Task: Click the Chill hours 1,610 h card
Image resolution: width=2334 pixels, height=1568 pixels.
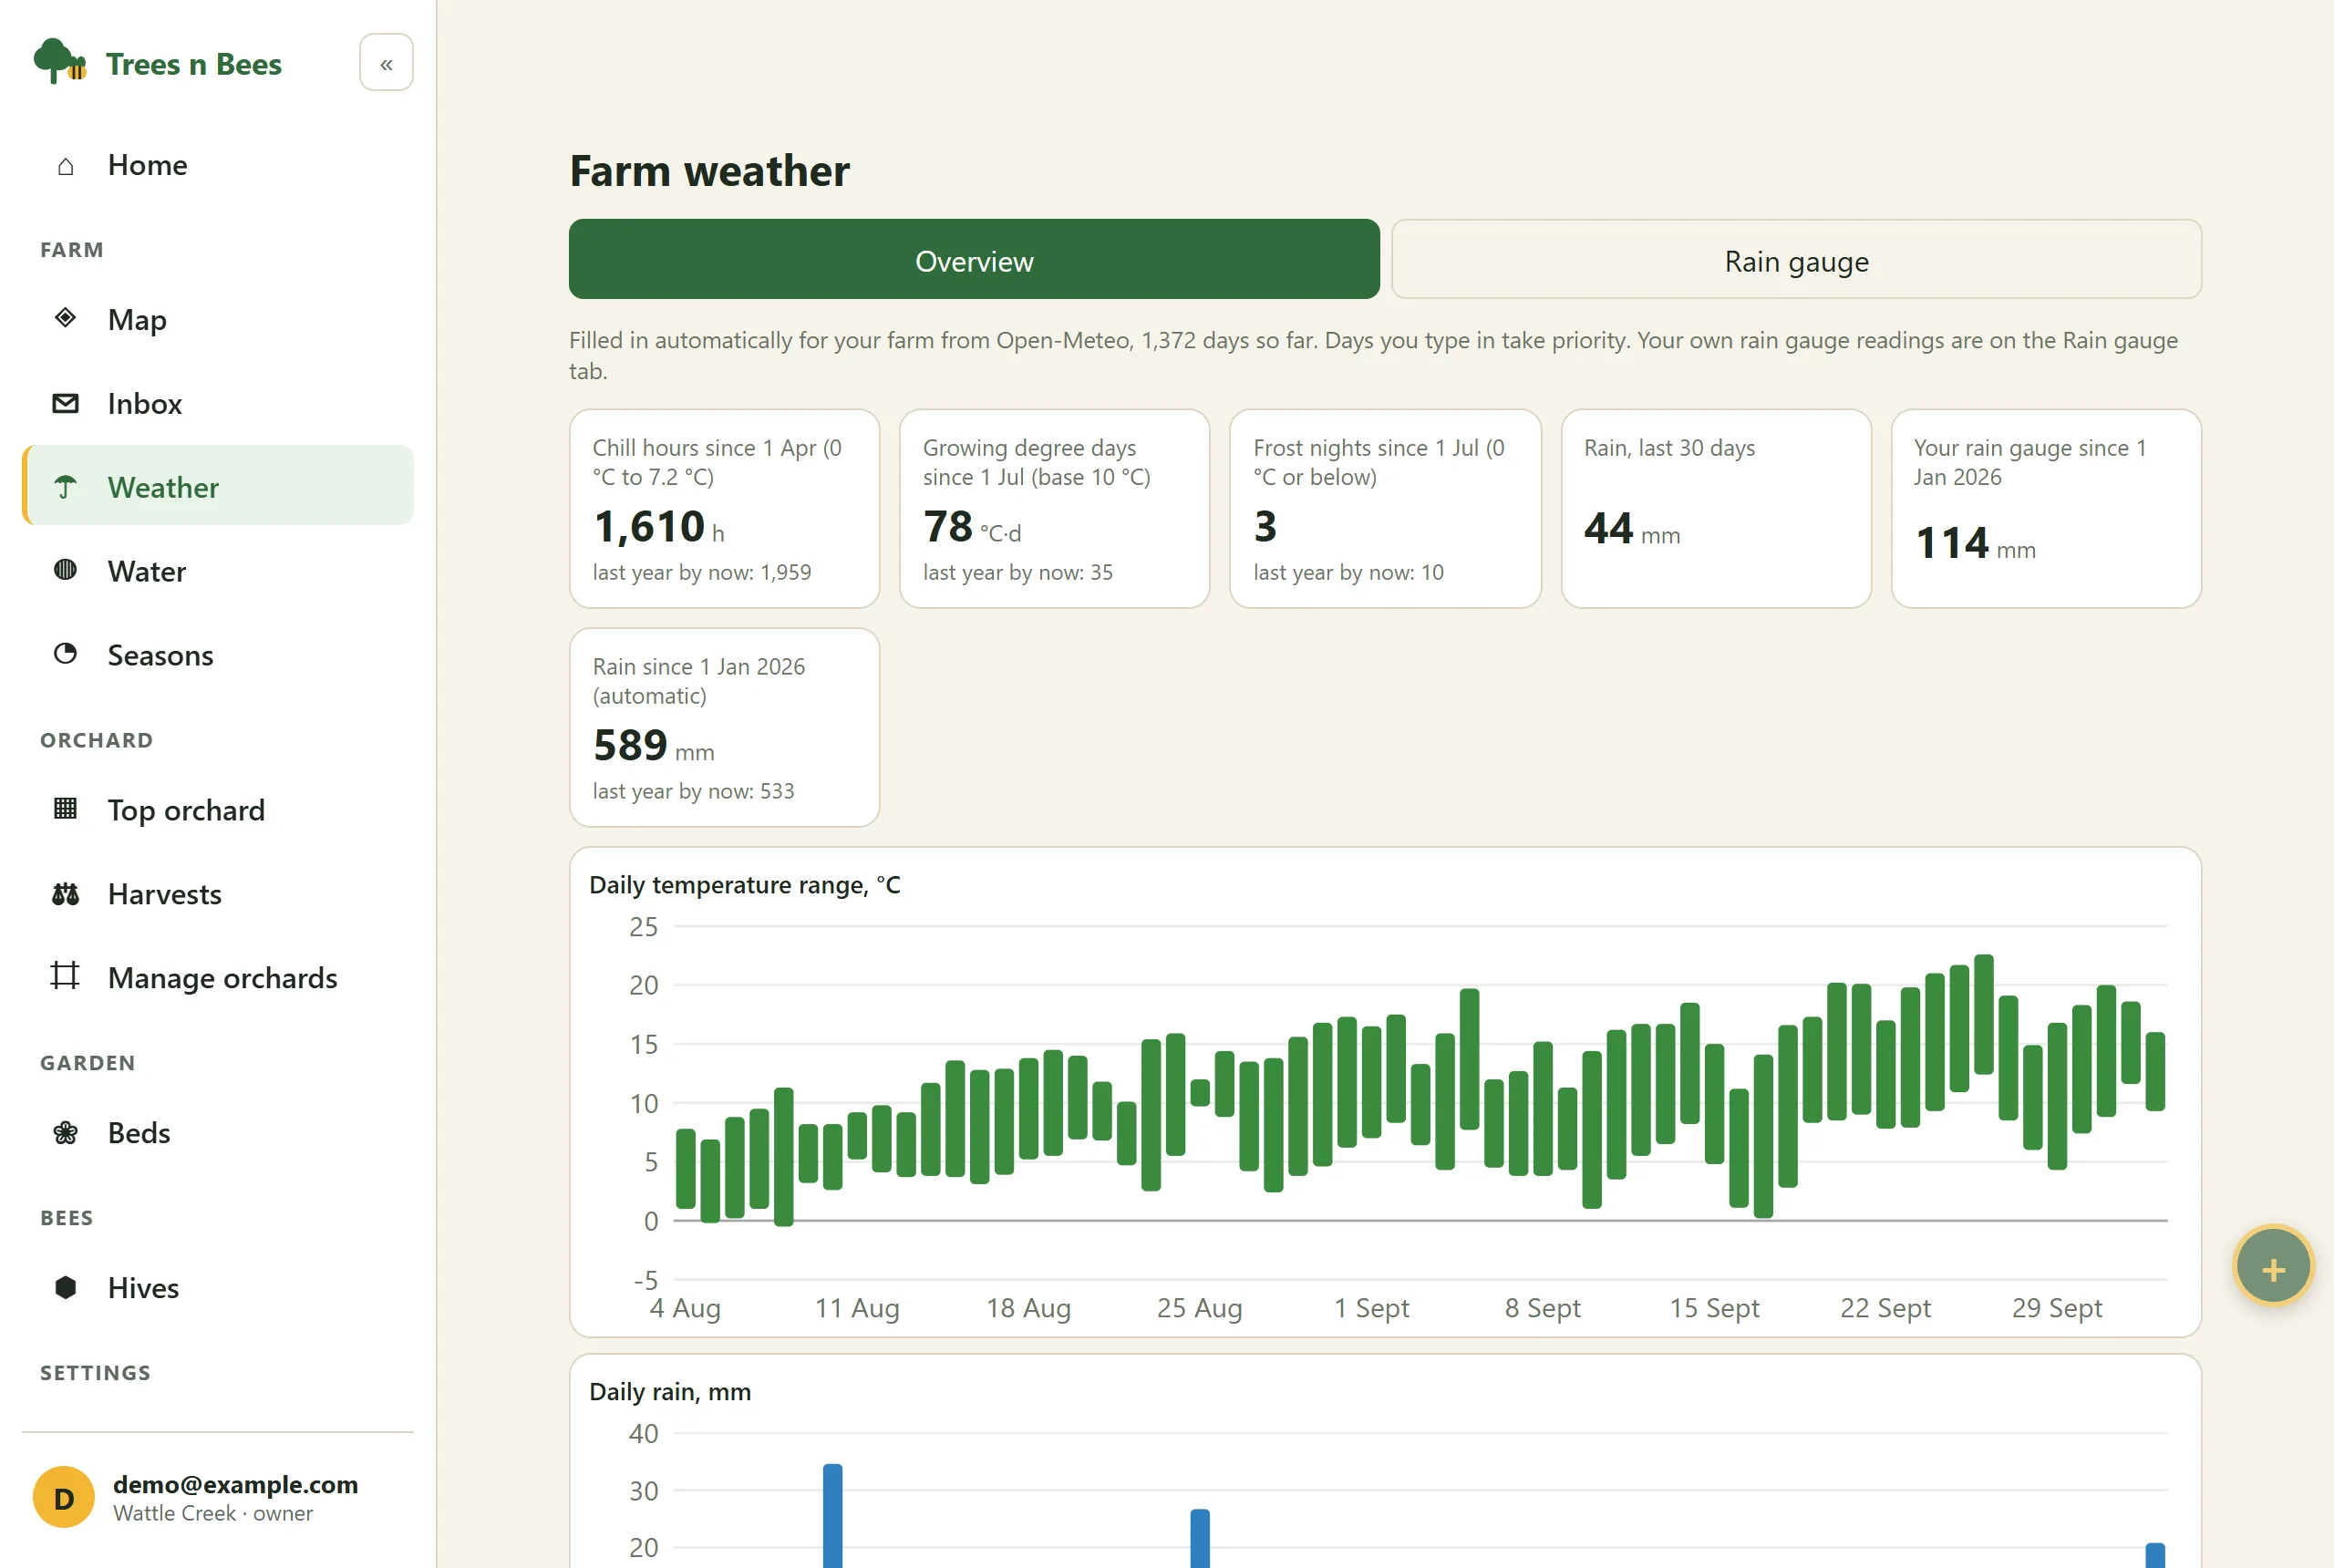Action: click(724, 508)
